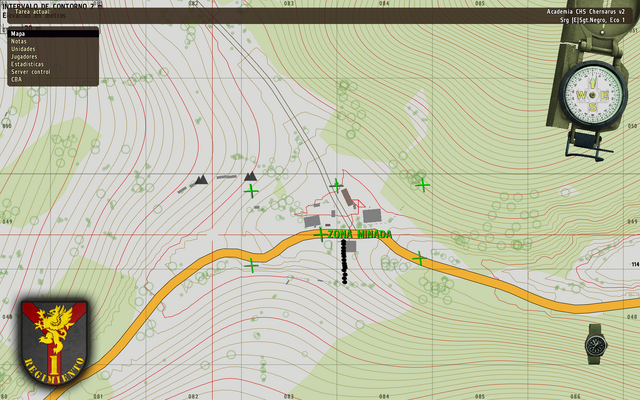This screenshot has width=640, height=400.
Task: Click the INTERVALO DE CONTORNO legend text
Action: point(51,5)
